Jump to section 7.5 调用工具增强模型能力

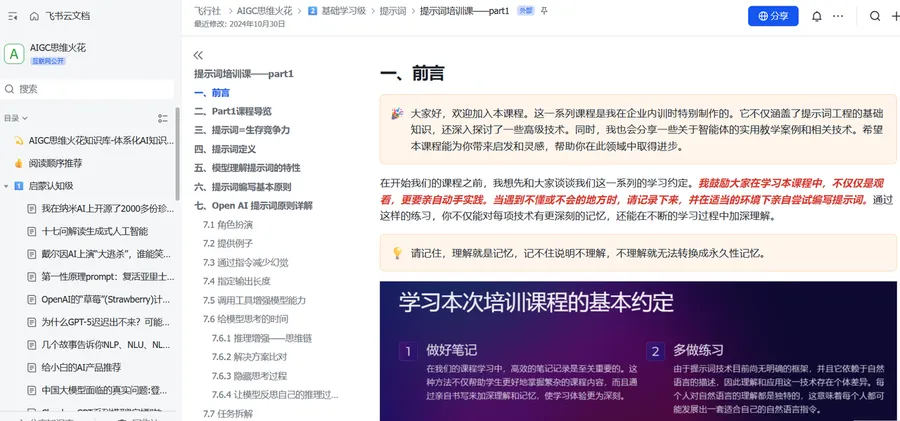254,300
